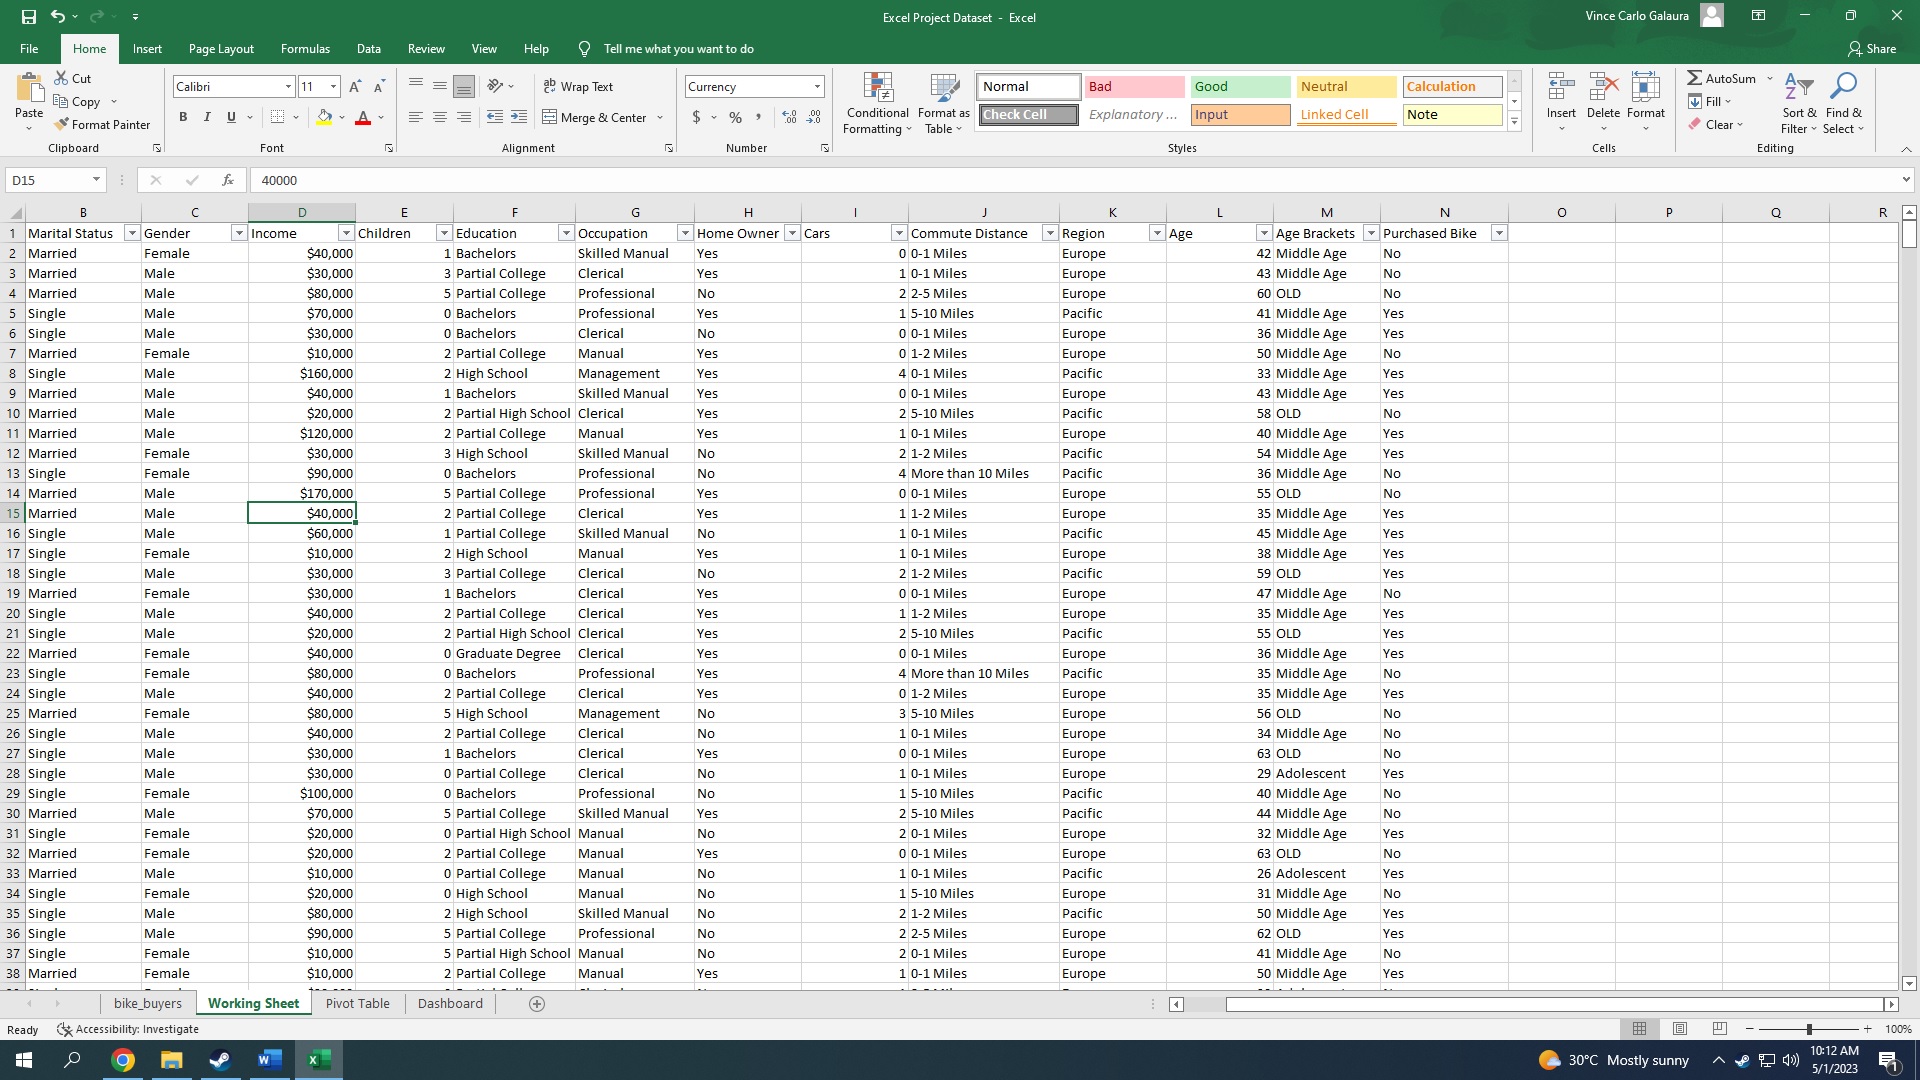This screenshot has height=1080, width=1920.
Task: Open Sort & Filter tool
Action: pyautogui.click(x=1799, y=103)
